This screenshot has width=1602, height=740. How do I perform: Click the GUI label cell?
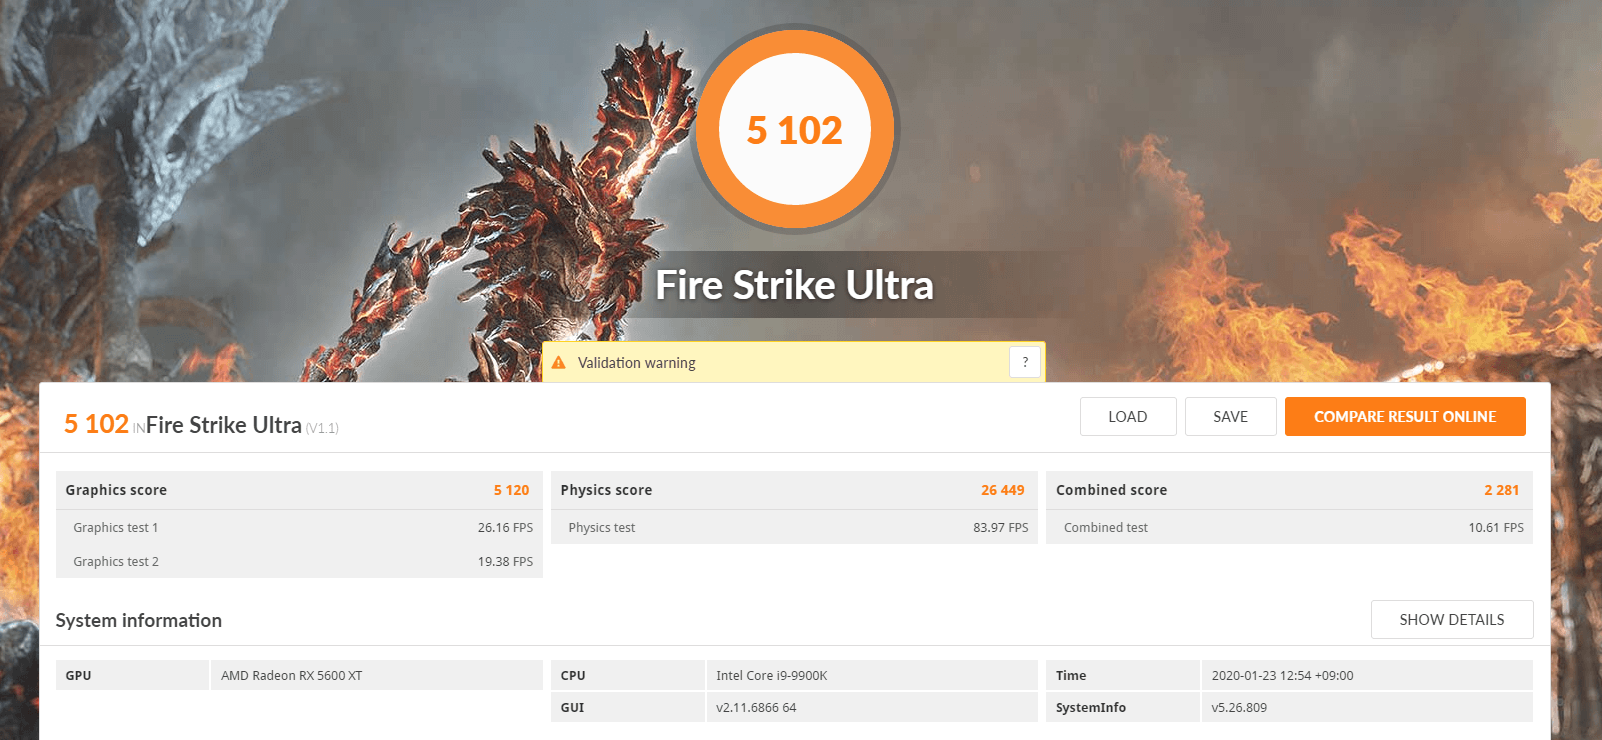click(628, 707)
